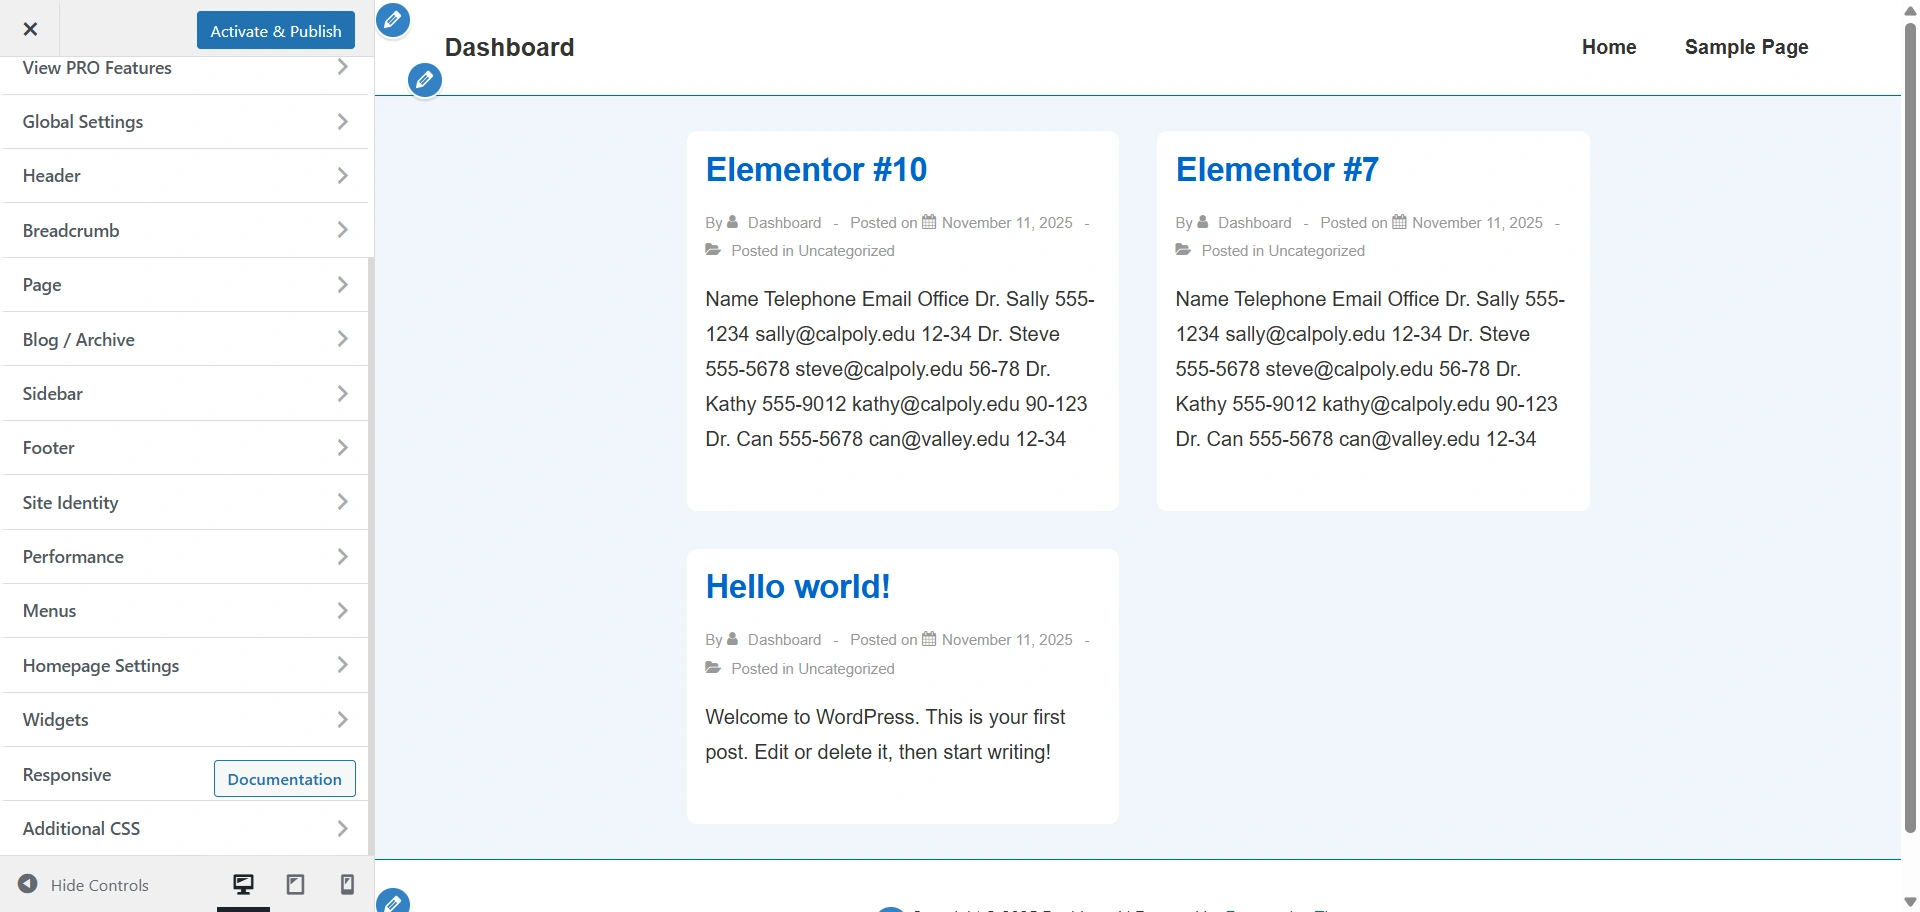The image size is (1920, 912).
Task: Click the author icon in the Elementor #7 post
Action: coord(1203,222)
